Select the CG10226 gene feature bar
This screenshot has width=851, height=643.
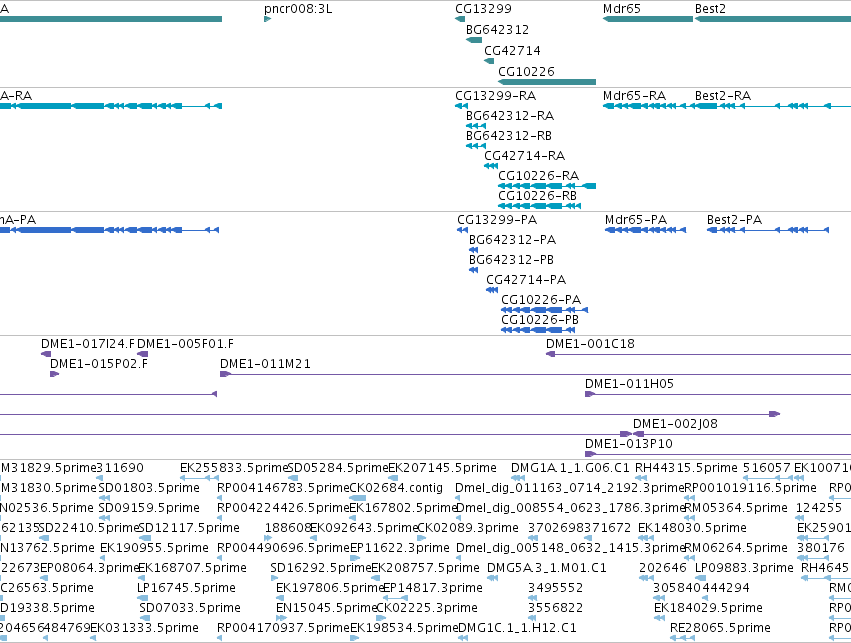click(547, 82)
